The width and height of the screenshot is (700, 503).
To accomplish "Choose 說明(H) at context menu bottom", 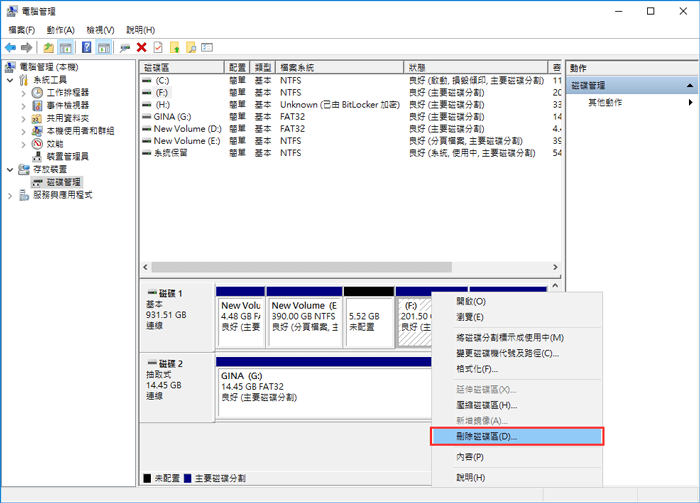I will click(x=517, y=478).
